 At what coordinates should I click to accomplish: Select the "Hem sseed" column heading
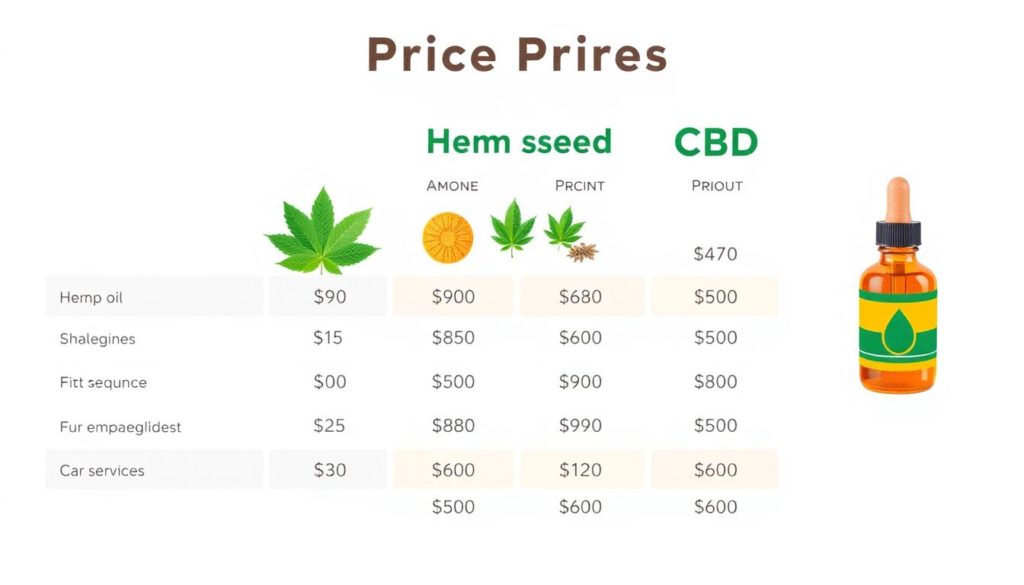(519, 141)
